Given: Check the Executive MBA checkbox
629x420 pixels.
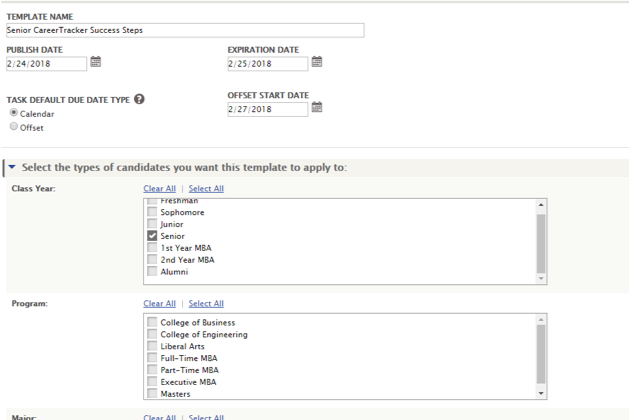Looking at the screenshot, I should [152, 381].
